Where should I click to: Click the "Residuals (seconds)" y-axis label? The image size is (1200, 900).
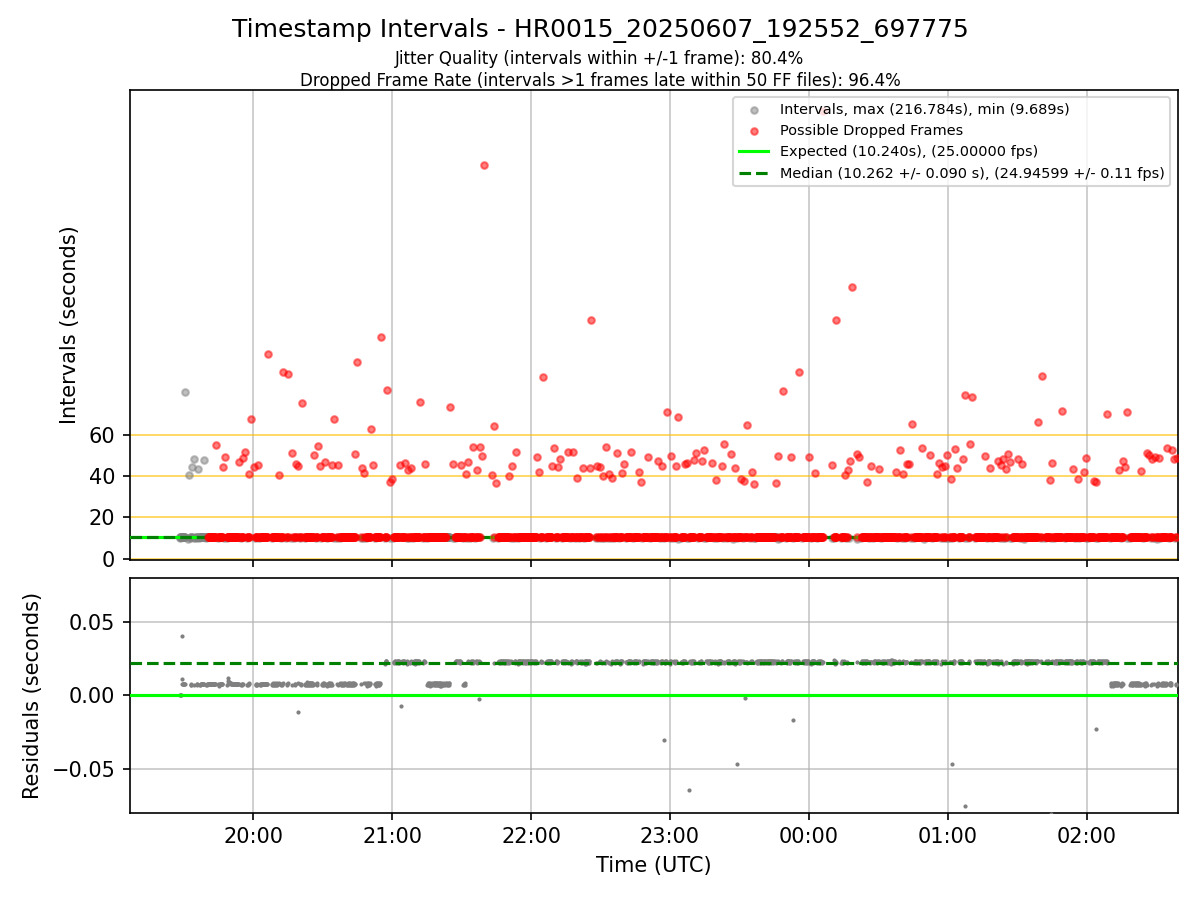[x=32, y=696]
